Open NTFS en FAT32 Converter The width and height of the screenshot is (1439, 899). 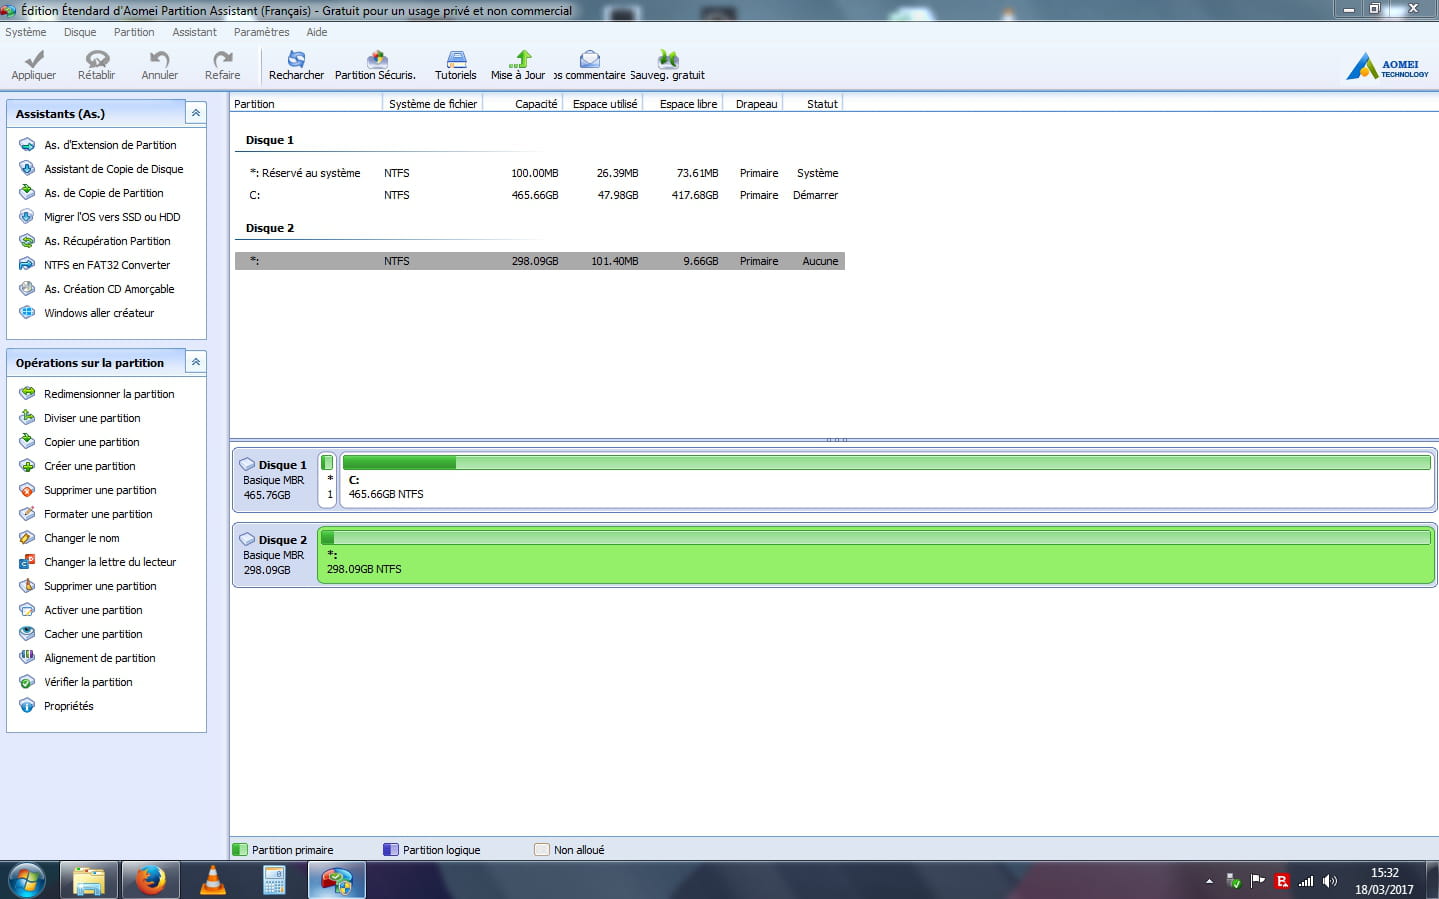[x=107, y=265]
